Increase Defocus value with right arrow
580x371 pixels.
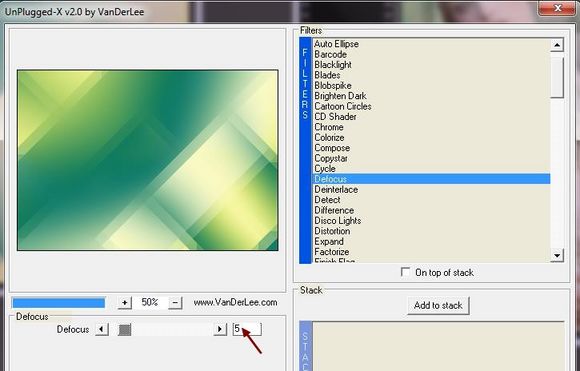220,329
